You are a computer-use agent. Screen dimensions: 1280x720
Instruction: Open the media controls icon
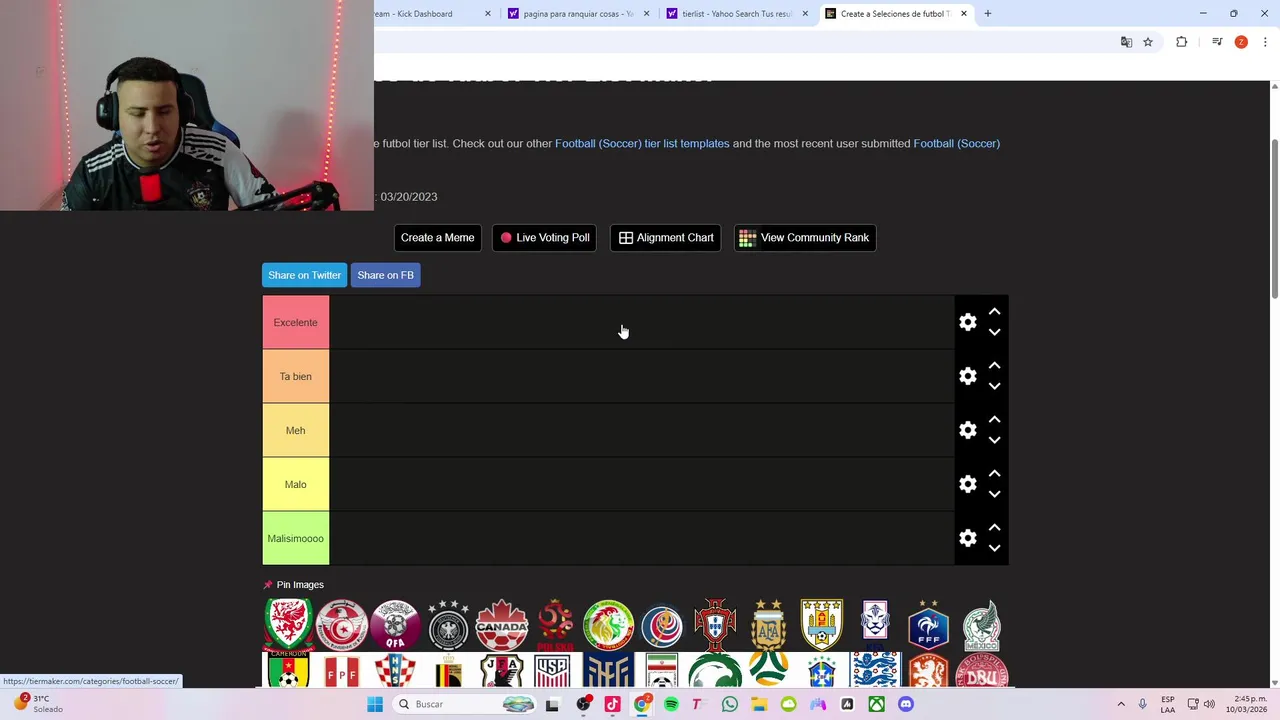(1217, 42)
